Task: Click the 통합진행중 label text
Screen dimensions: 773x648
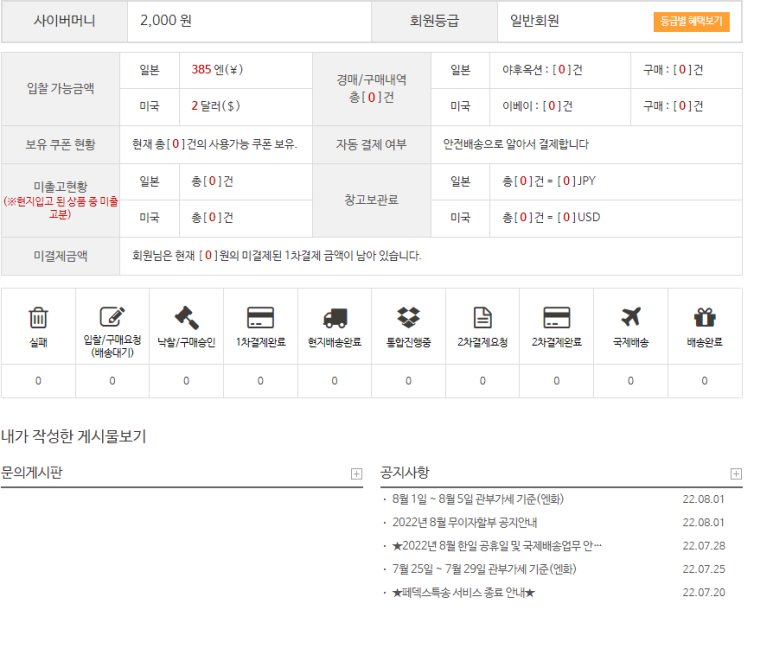Action: [x=409, y=342]
